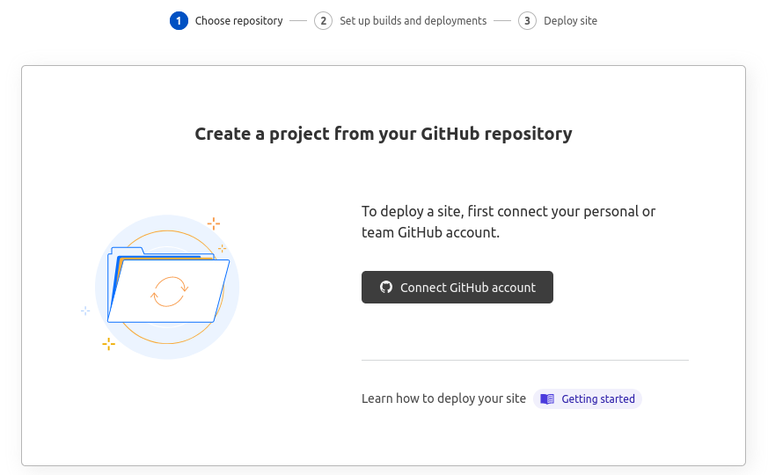Click the Create a project heading

[383, 133]
